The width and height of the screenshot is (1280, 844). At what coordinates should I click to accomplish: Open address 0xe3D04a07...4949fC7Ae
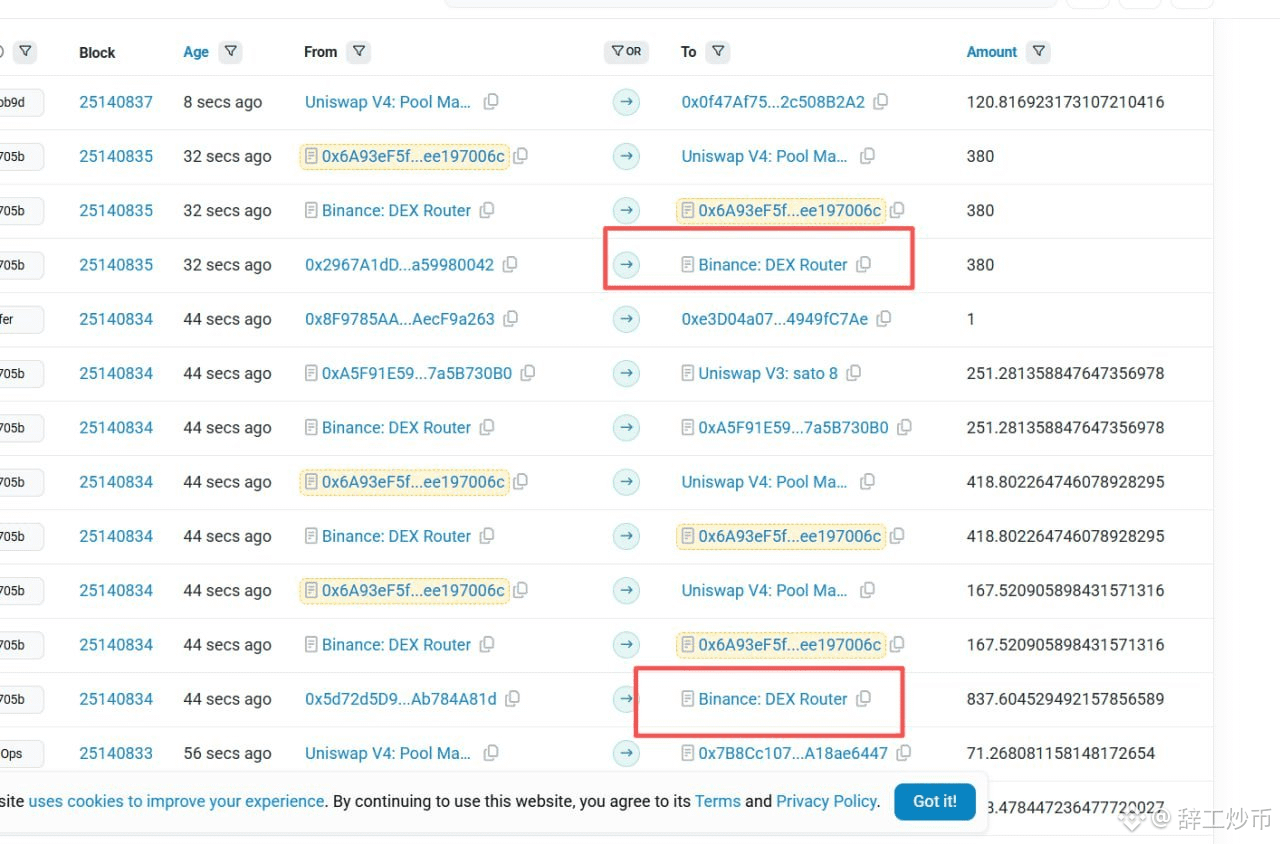(x=775, y=319)
